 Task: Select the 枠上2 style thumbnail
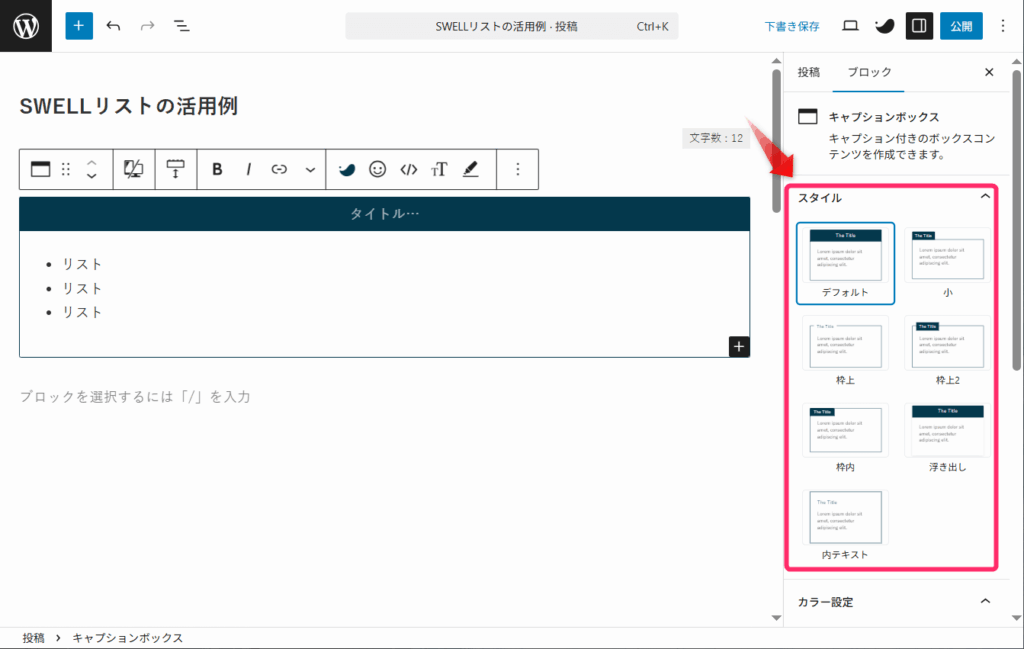(x=947, y=351)
